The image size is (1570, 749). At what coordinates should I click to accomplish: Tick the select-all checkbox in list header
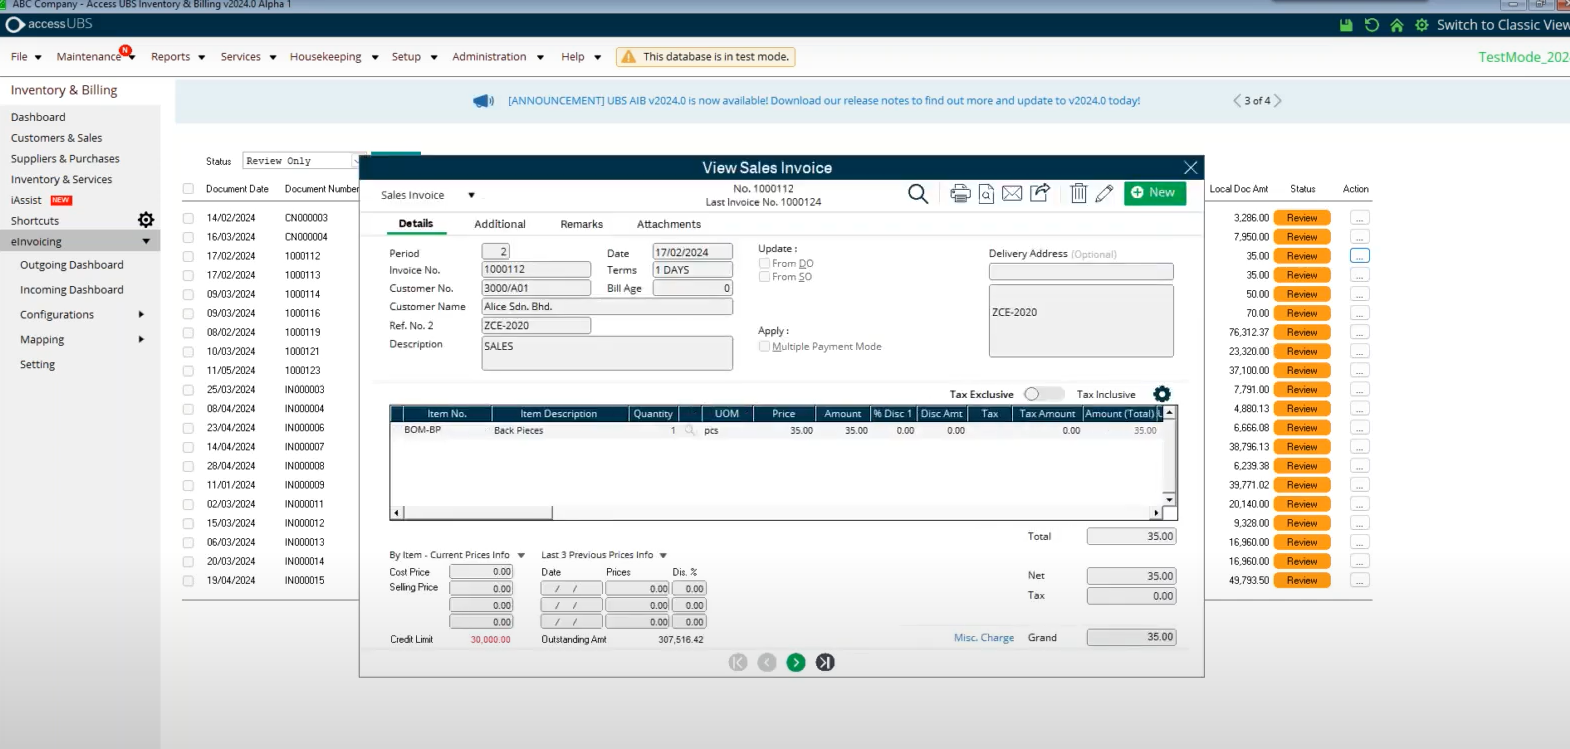188,189
